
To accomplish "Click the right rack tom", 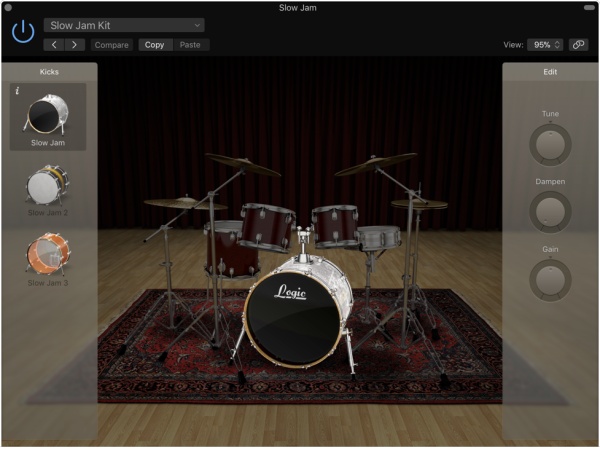I will pos(335,226).
